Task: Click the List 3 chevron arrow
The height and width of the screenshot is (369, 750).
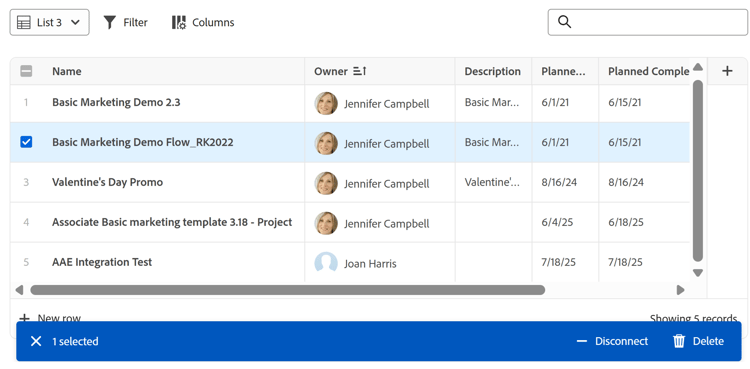Action: [75, 22]
